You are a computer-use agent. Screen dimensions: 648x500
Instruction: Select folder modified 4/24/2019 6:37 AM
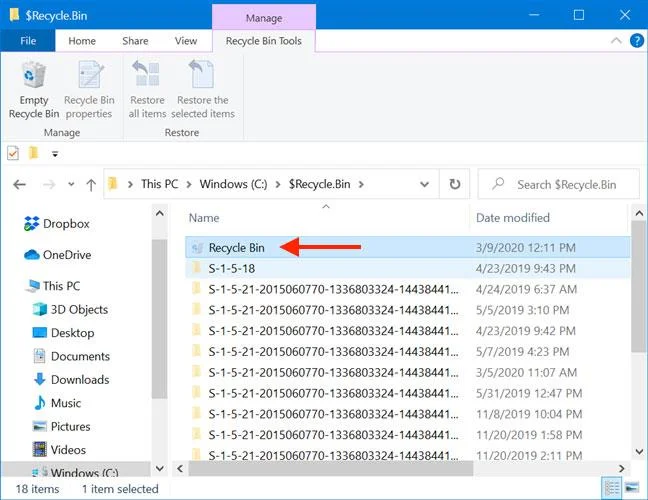407,289
